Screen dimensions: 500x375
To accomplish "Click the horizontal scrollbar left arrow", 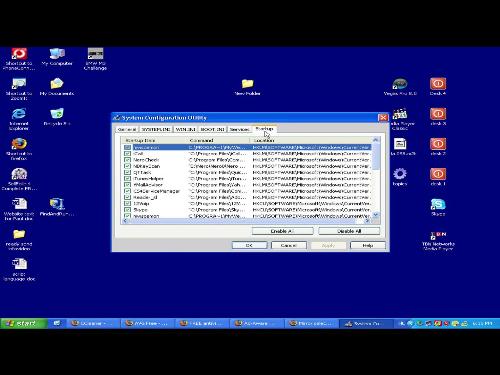I will [x=126, y=221].
